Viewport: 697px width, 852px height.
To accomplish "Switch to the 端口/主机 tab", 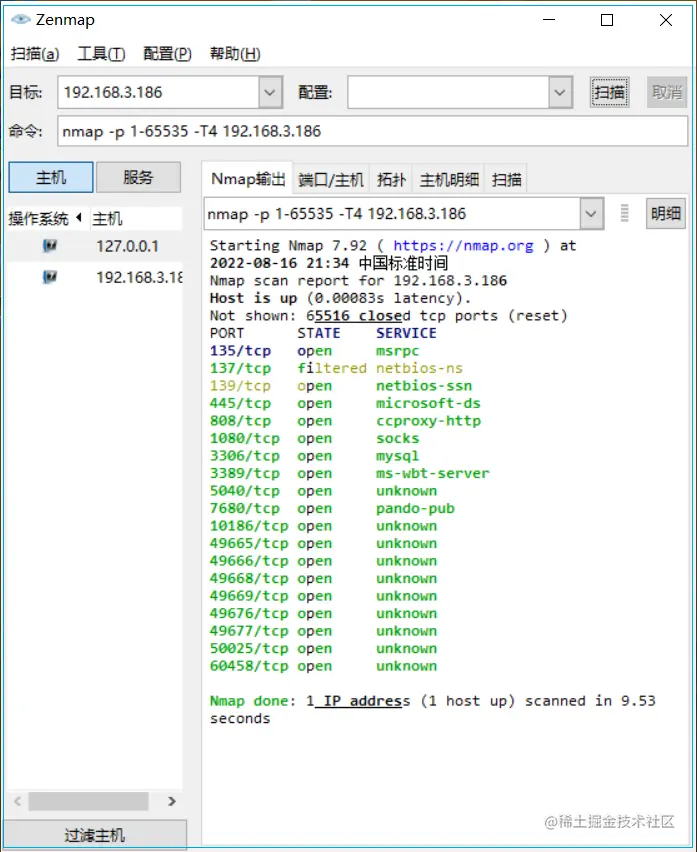I will [x=331, y=179].
